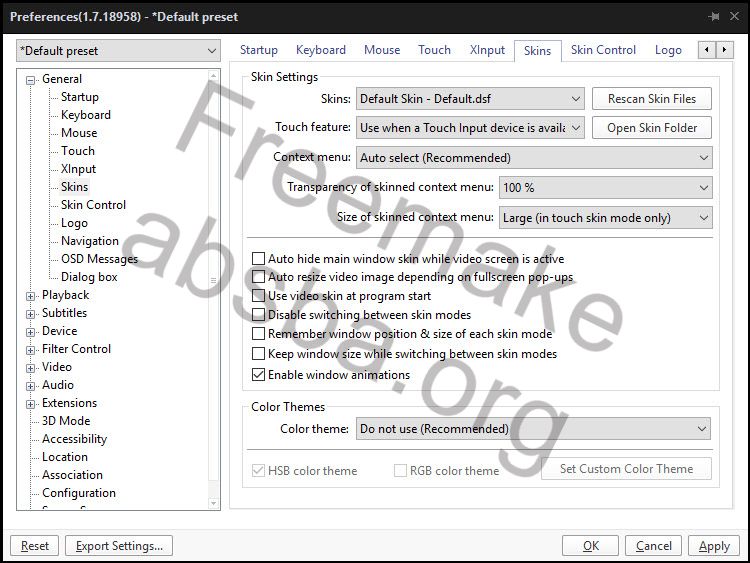The image size is (750, 563).
Task: Select Location in the settings tree
Action: coord(65,457)
